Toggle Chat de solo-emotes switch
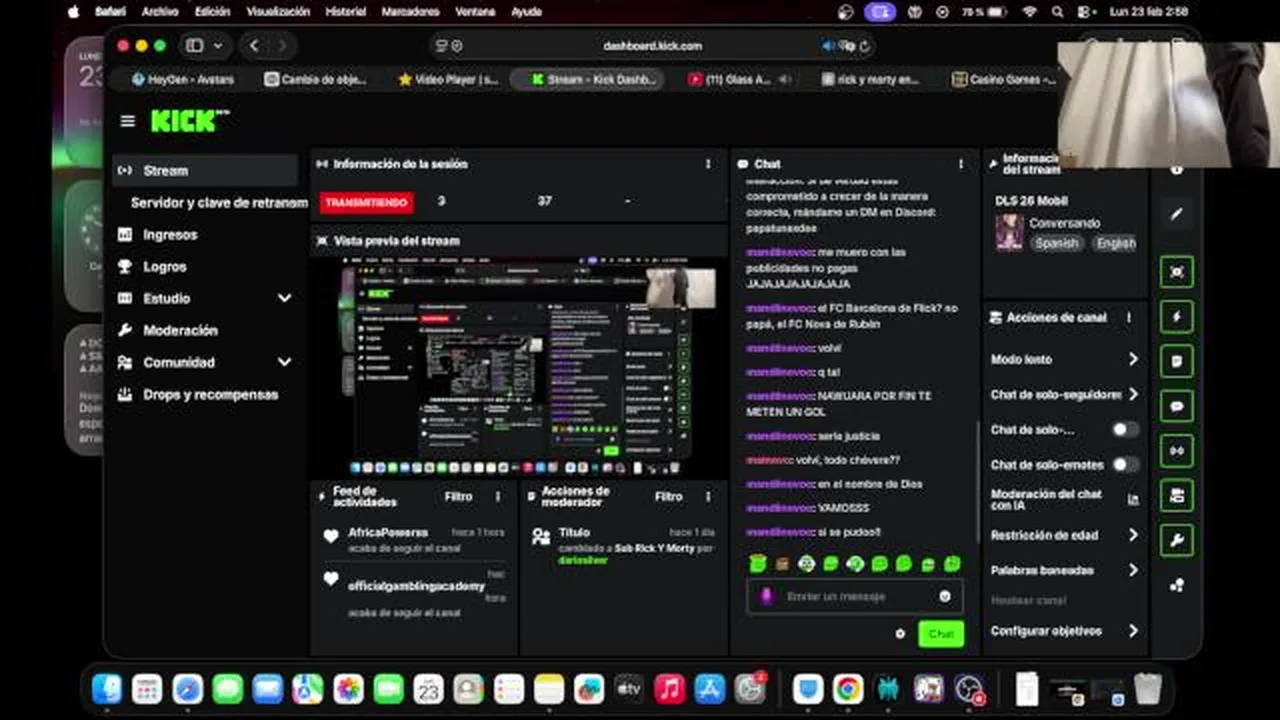This screenshot has height=720, width=1280. point(1125,464)
